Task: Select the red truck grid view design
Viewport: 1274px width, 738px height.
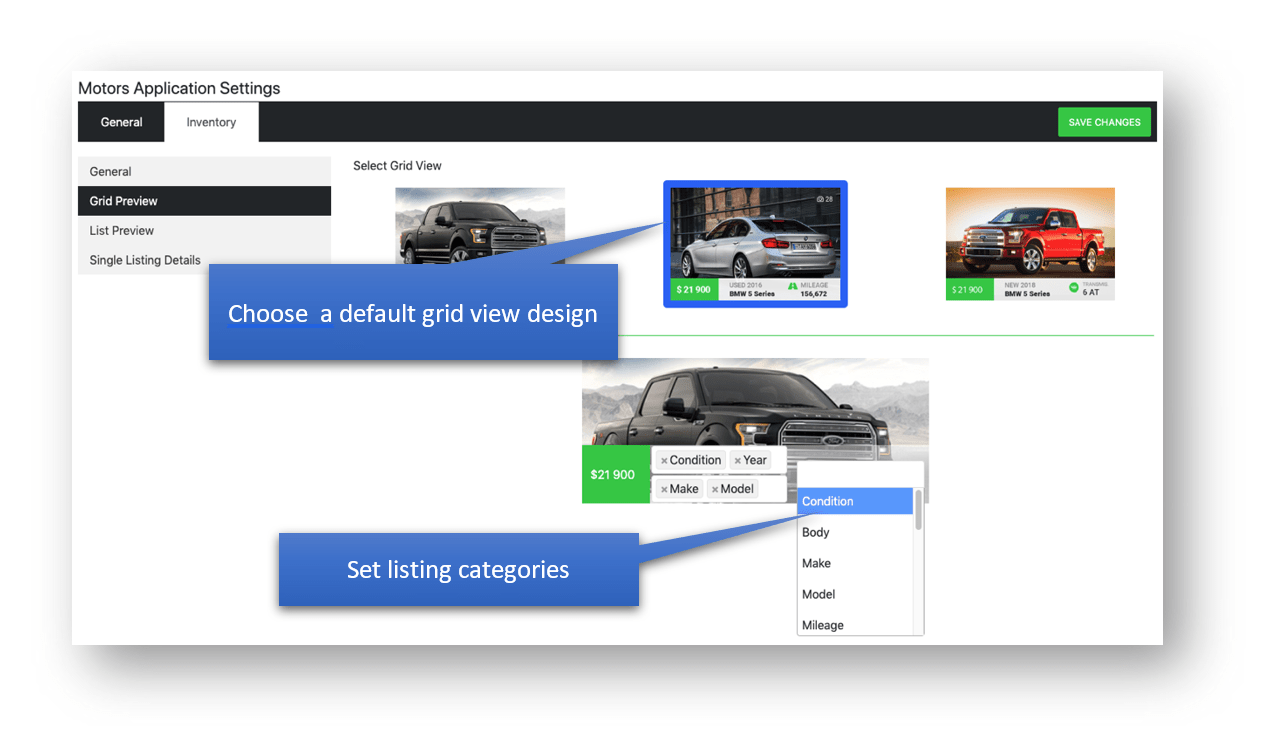Action: pos(1030,243)
